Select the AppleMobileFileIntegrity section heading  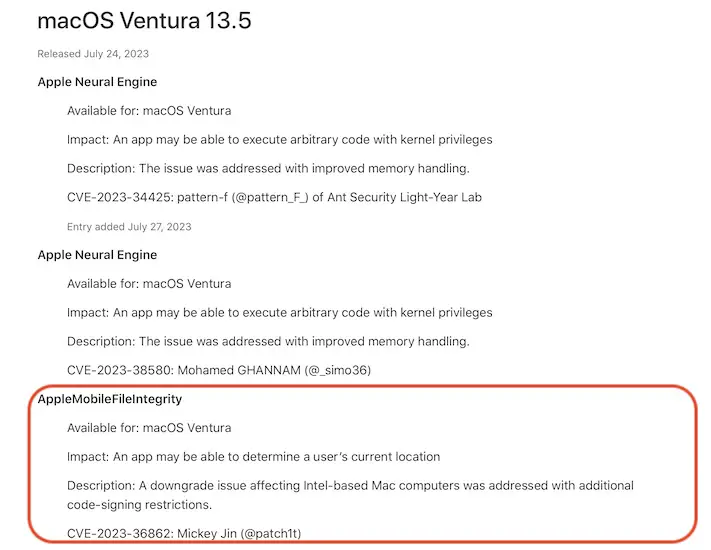coord(110,399)
